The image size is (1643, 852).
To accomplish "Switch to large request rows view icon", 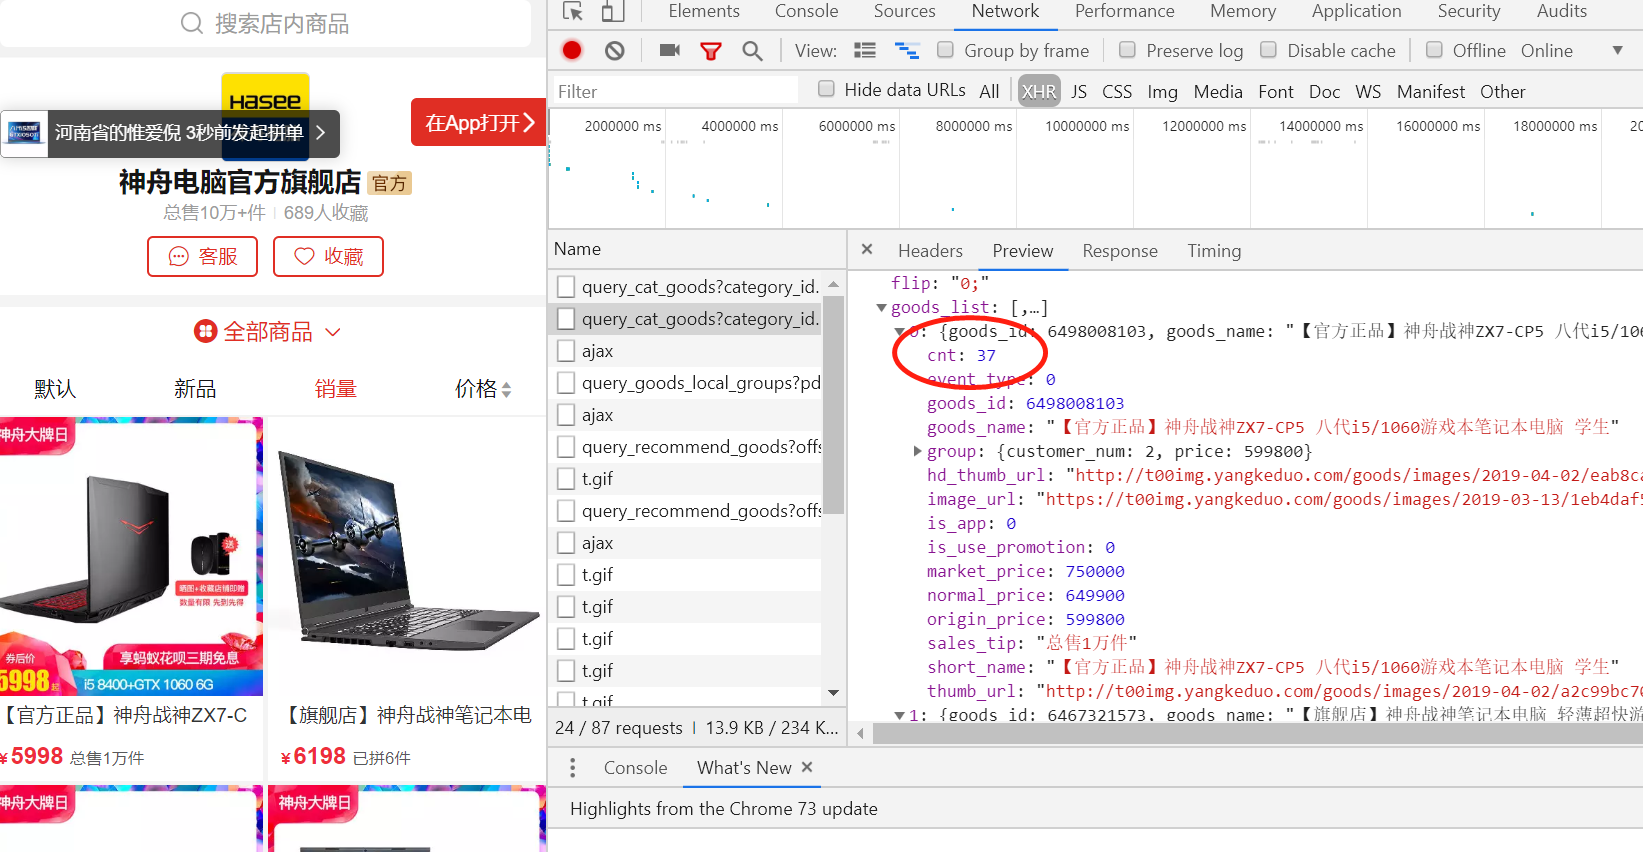I will [x=865, y=50].
